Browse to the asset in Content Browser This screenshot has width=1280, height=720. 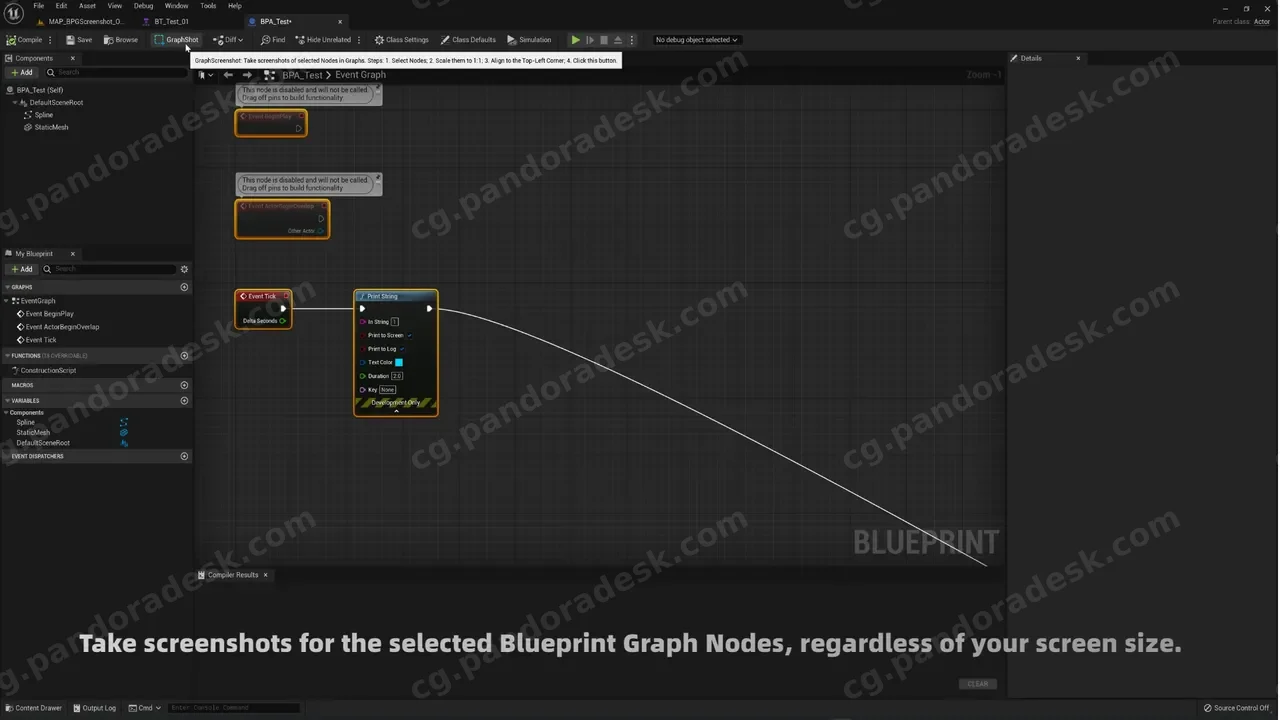click(x=121, y=40)
